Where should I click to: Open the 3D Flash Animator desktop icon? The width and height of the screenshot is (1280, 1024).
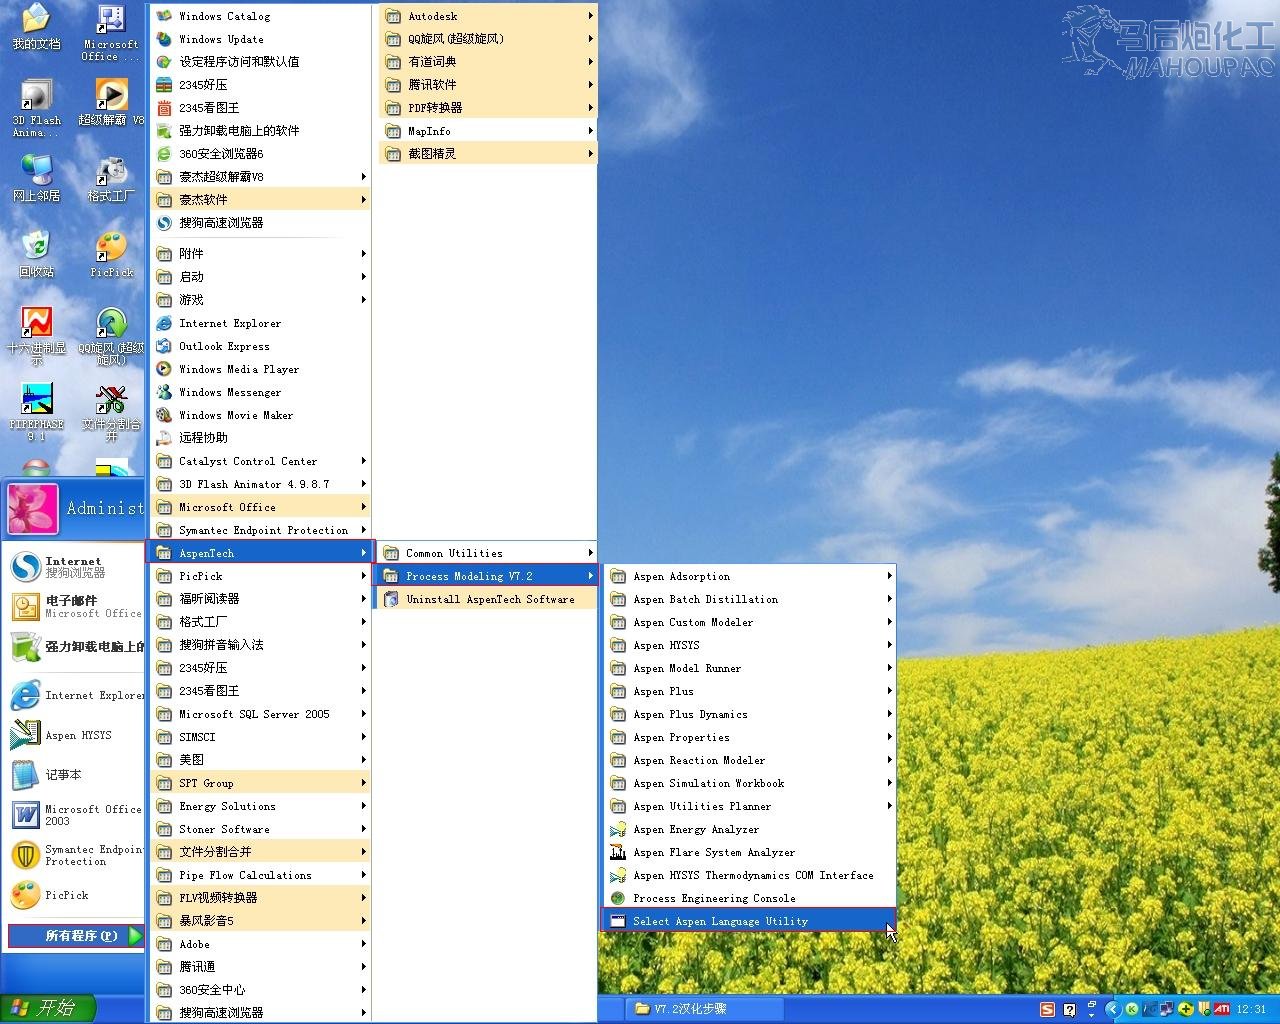tap(36, 109)
